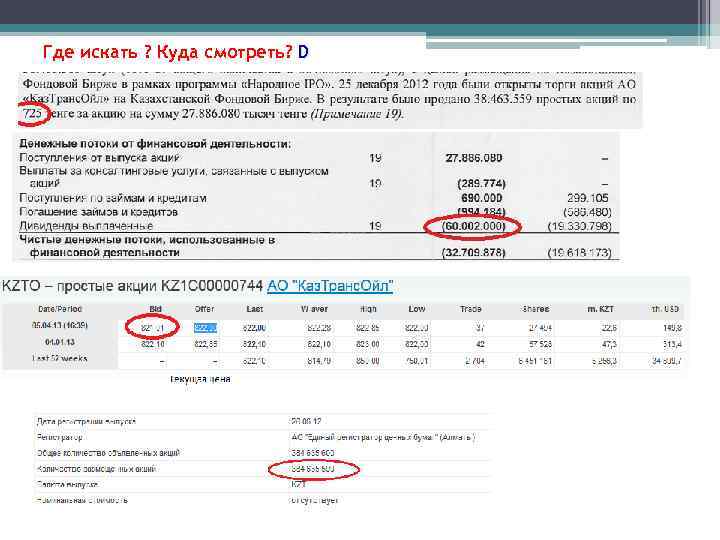The height and width of the screenshot is (540, 720).
Task: Select the "Погашение займов и кредитов" row label
Action: 98,212
